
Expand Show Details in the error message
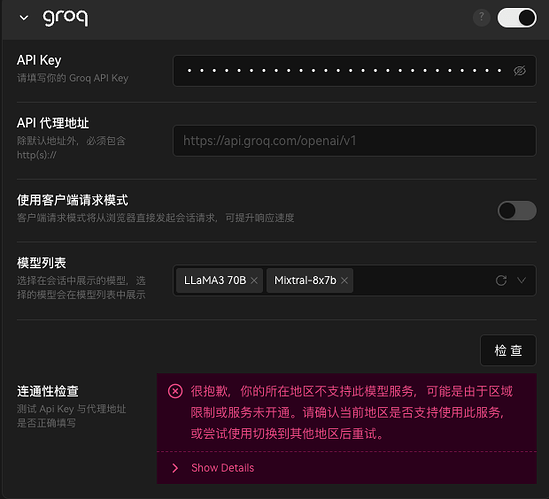(x=222, y=468)
